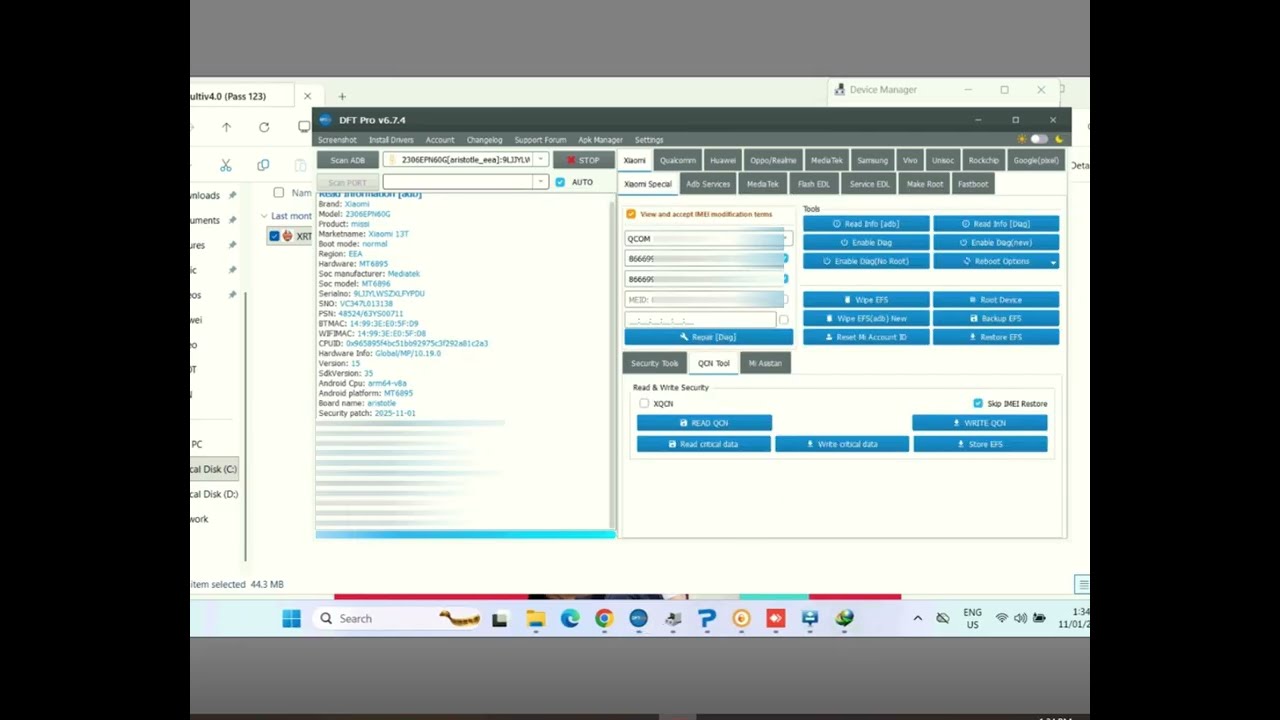Open the Adb Services tab
The height and width of the screenshot is (720, 1280).
coord(708,184)
